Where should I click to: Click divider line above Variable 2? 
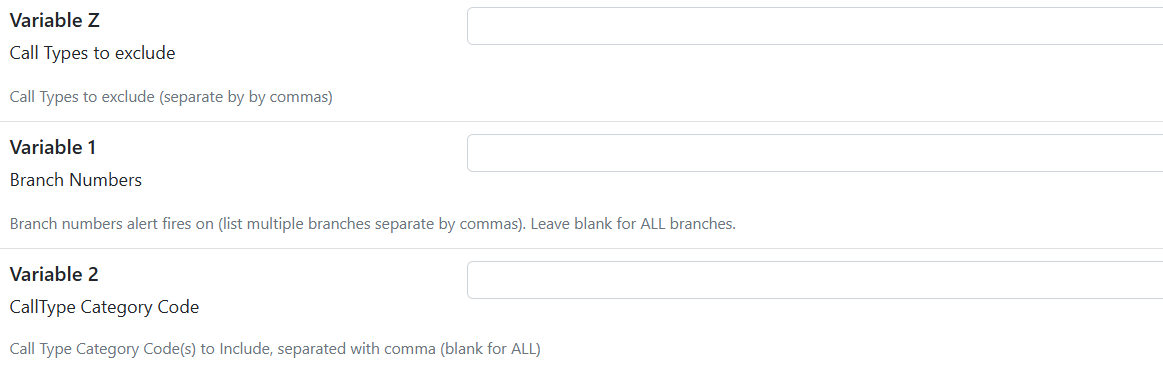point(582,248)
